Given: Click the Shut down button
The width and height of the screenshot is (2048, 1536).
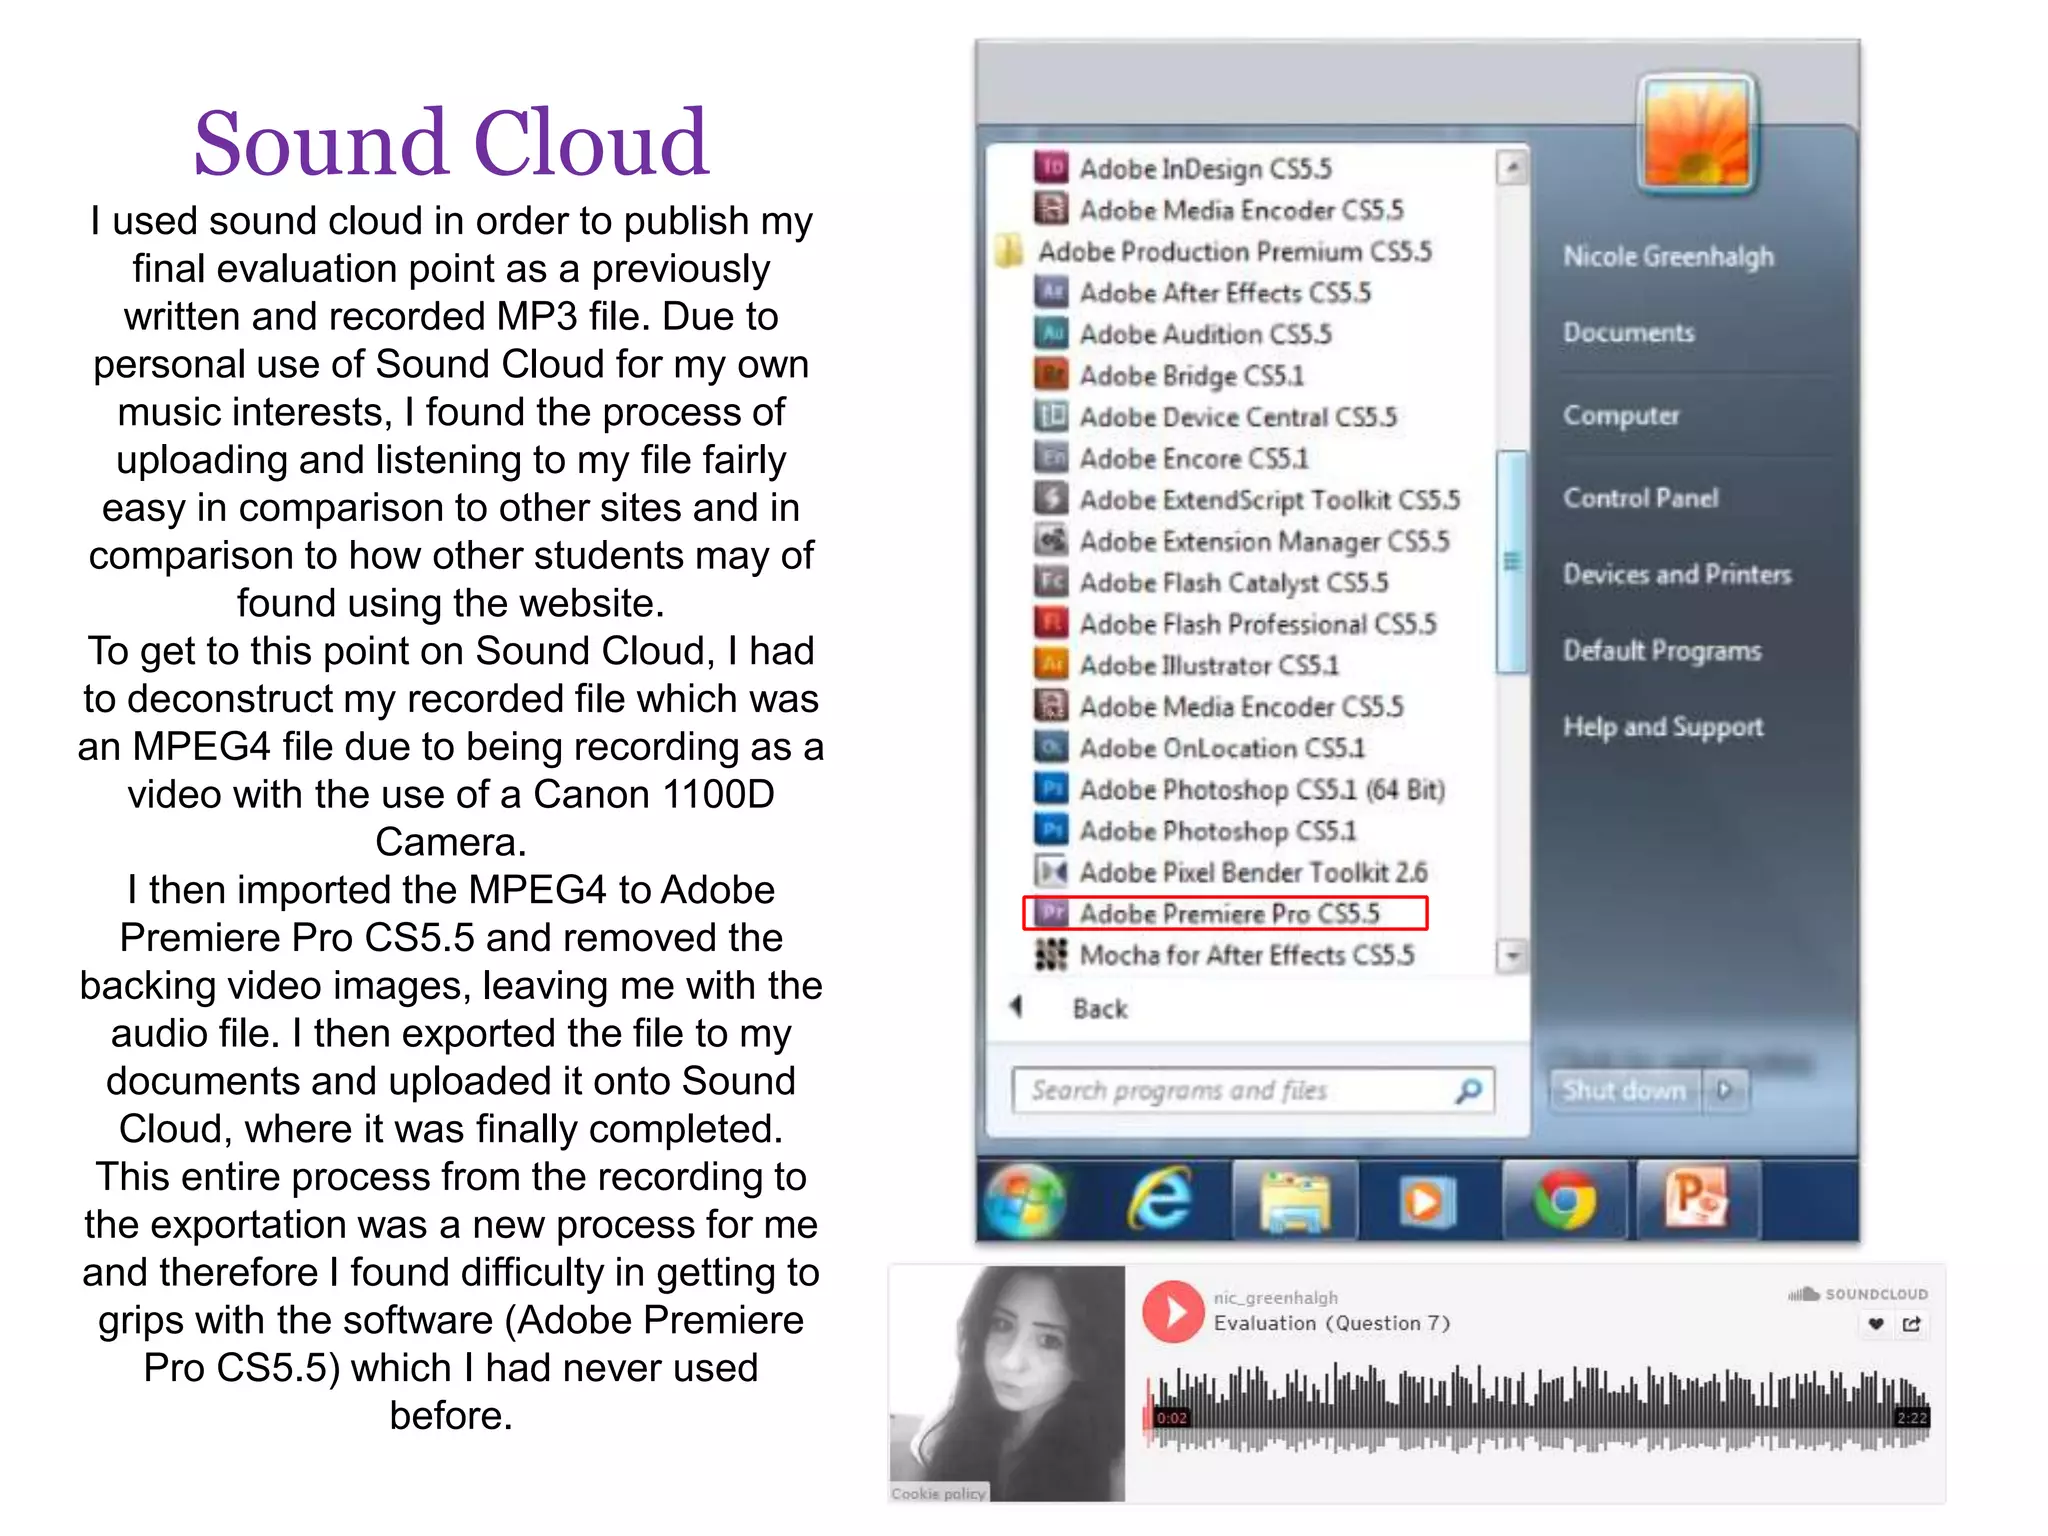Looking at the screenshot, I should coord(1626,1090).
